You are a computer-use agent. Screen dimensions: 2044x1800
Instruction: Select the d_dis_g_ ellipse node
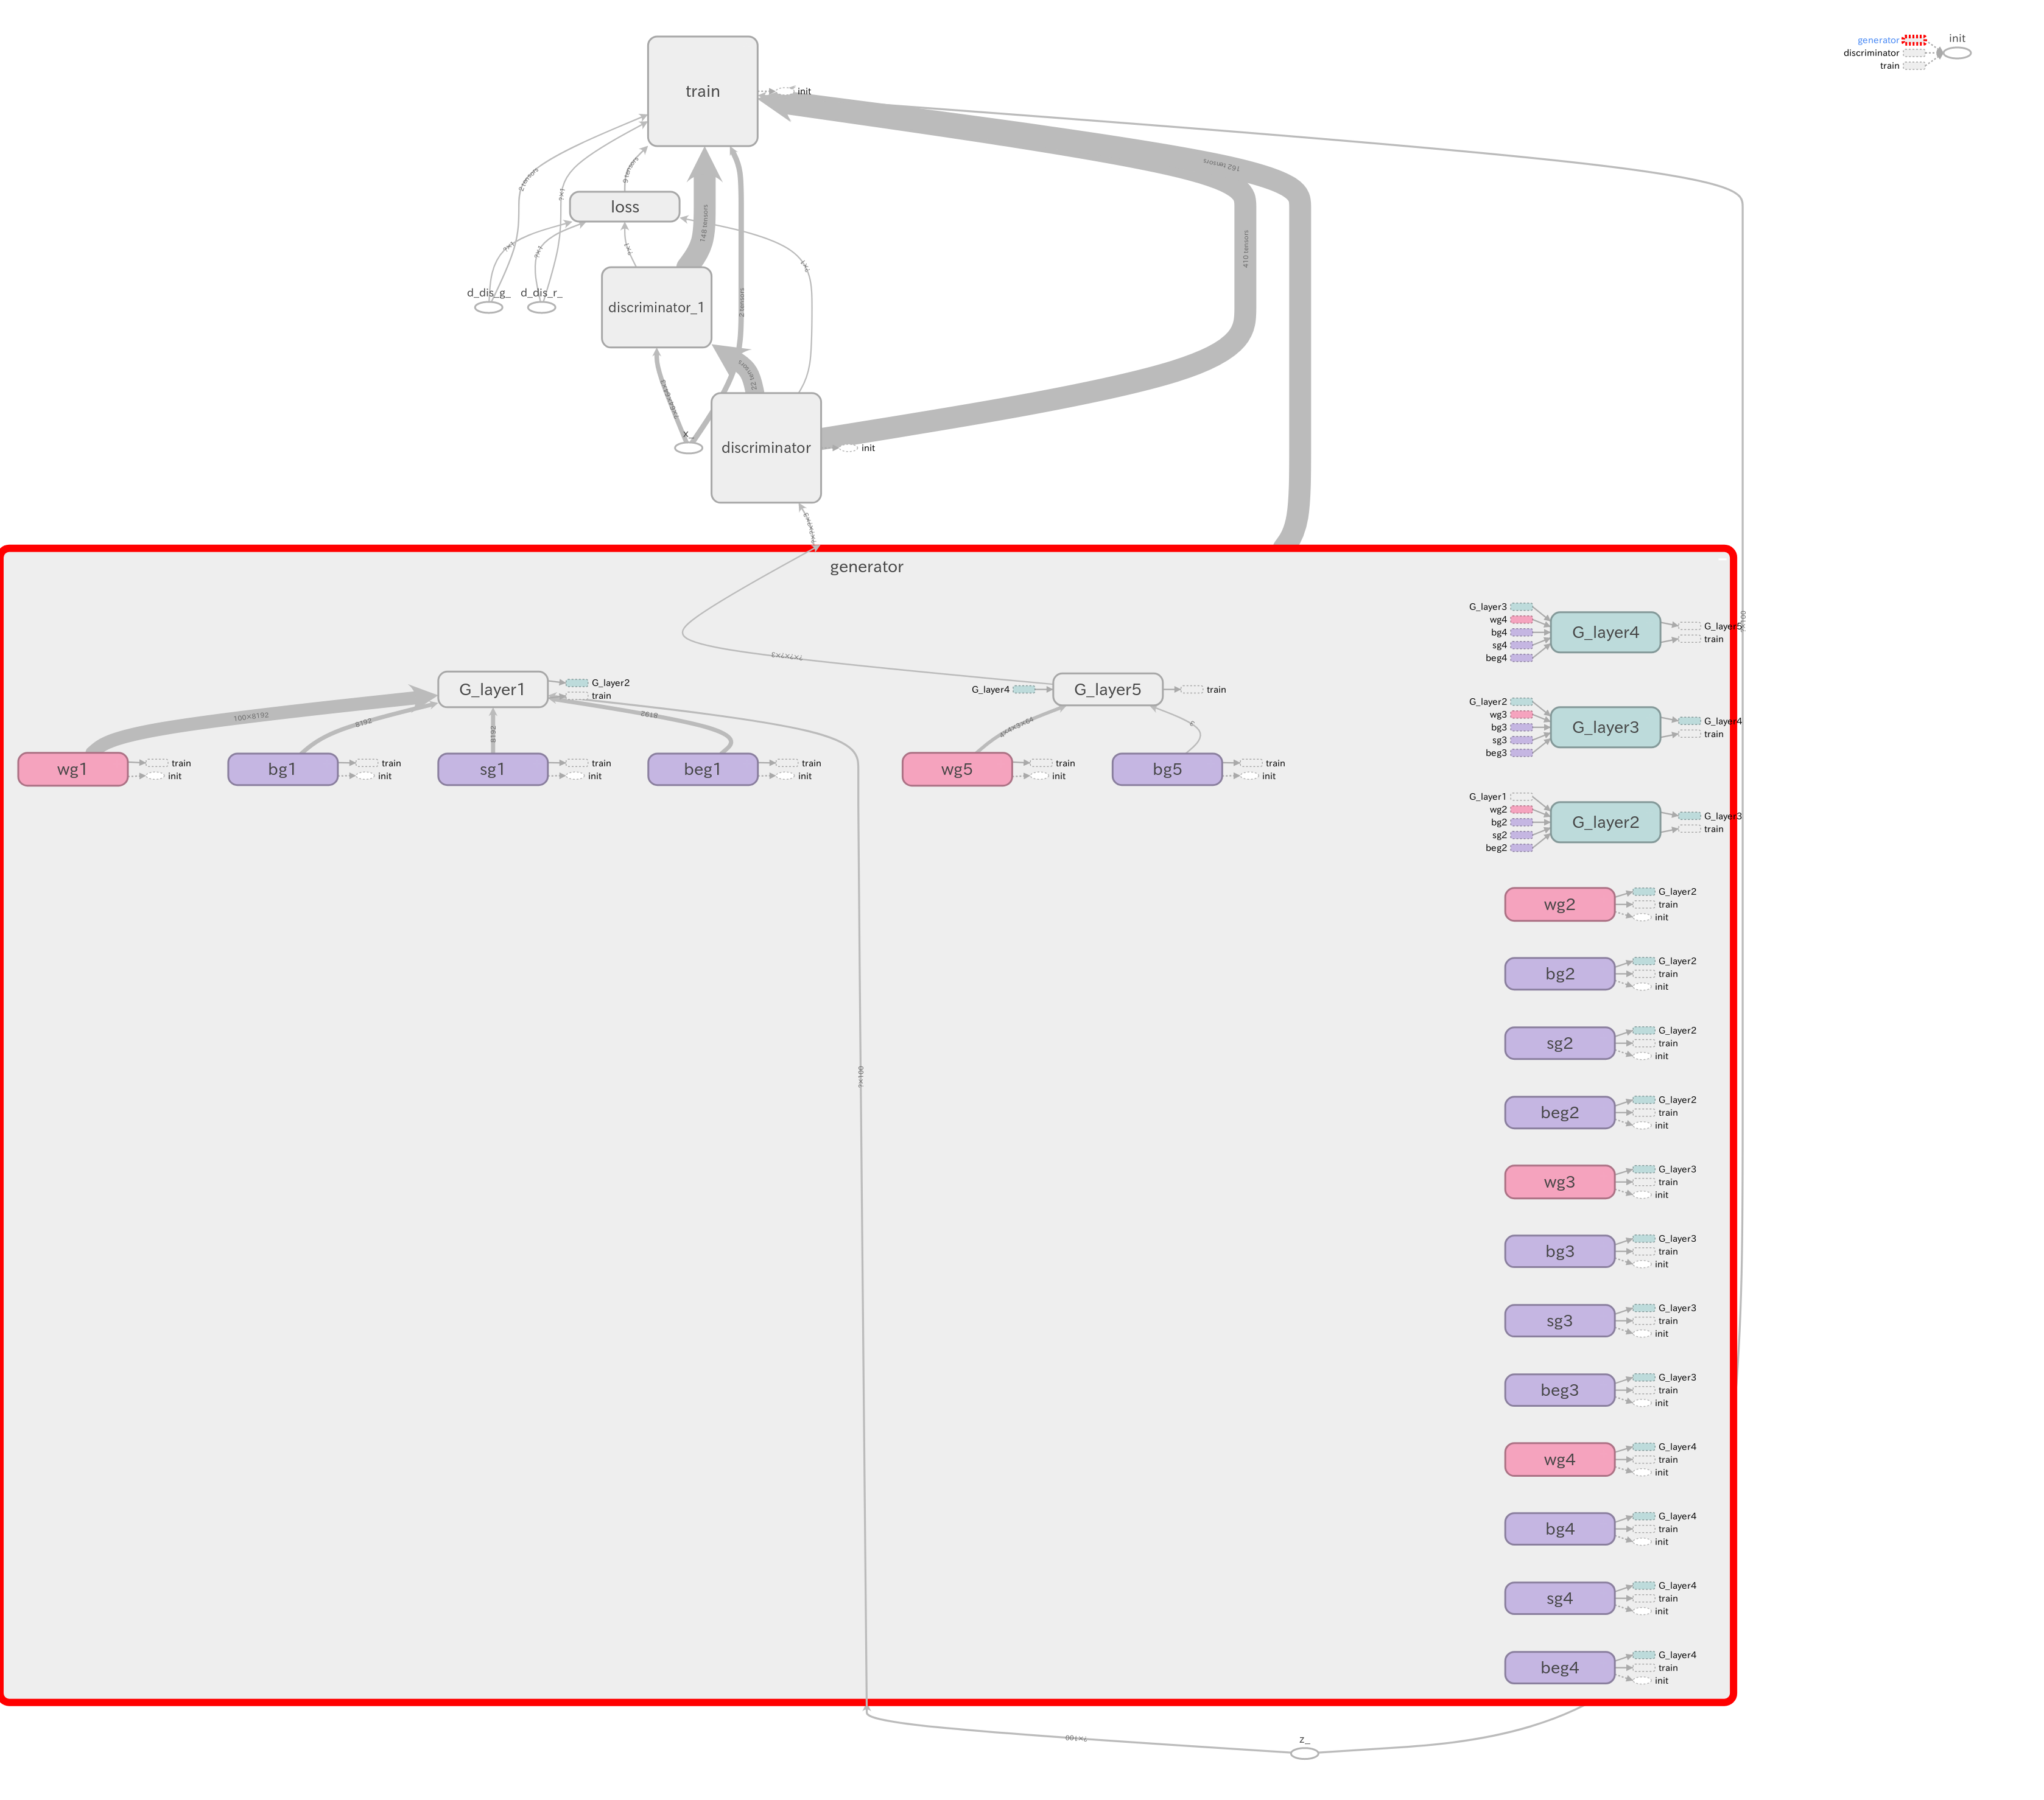[x=488, y=307]
